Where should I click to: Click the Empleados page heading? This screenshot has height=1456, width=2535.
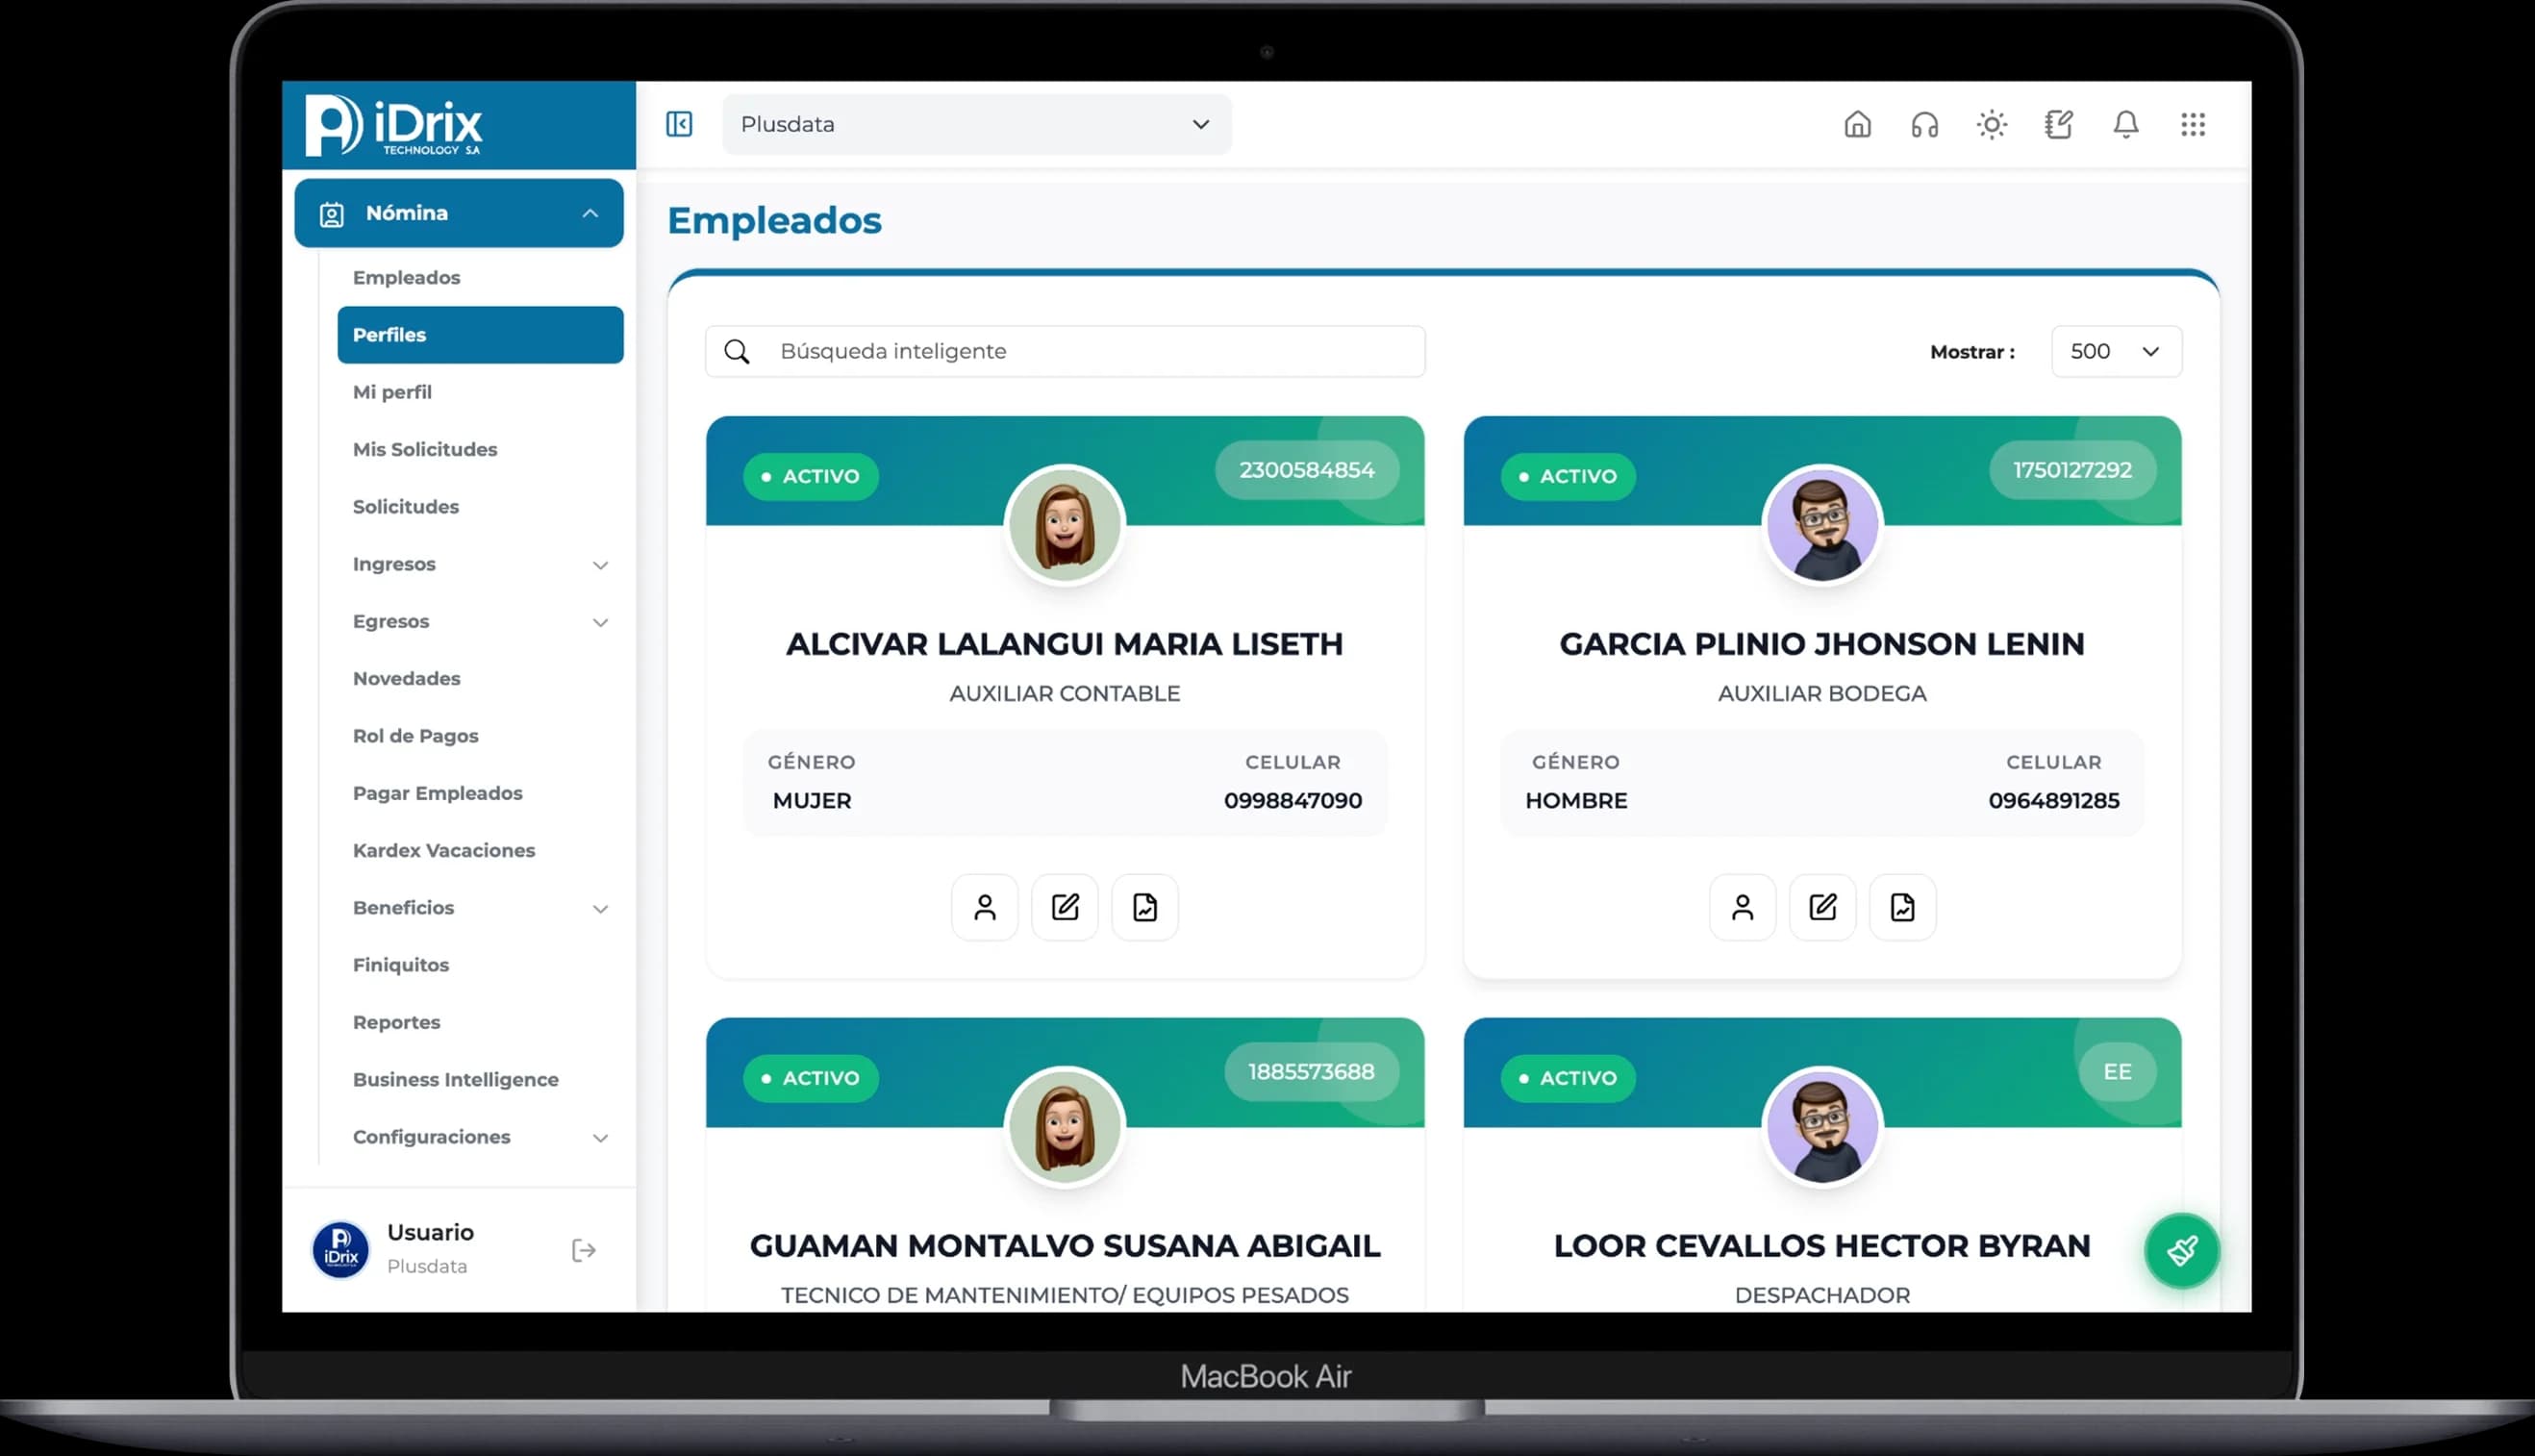pos(774,221)
